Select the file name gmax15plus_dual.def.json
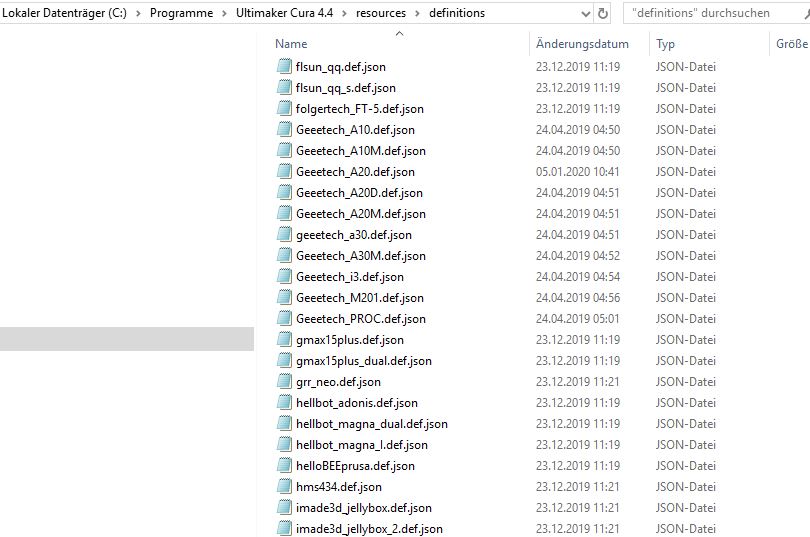Viewport: 810px width, 537px height. [364, 360]
